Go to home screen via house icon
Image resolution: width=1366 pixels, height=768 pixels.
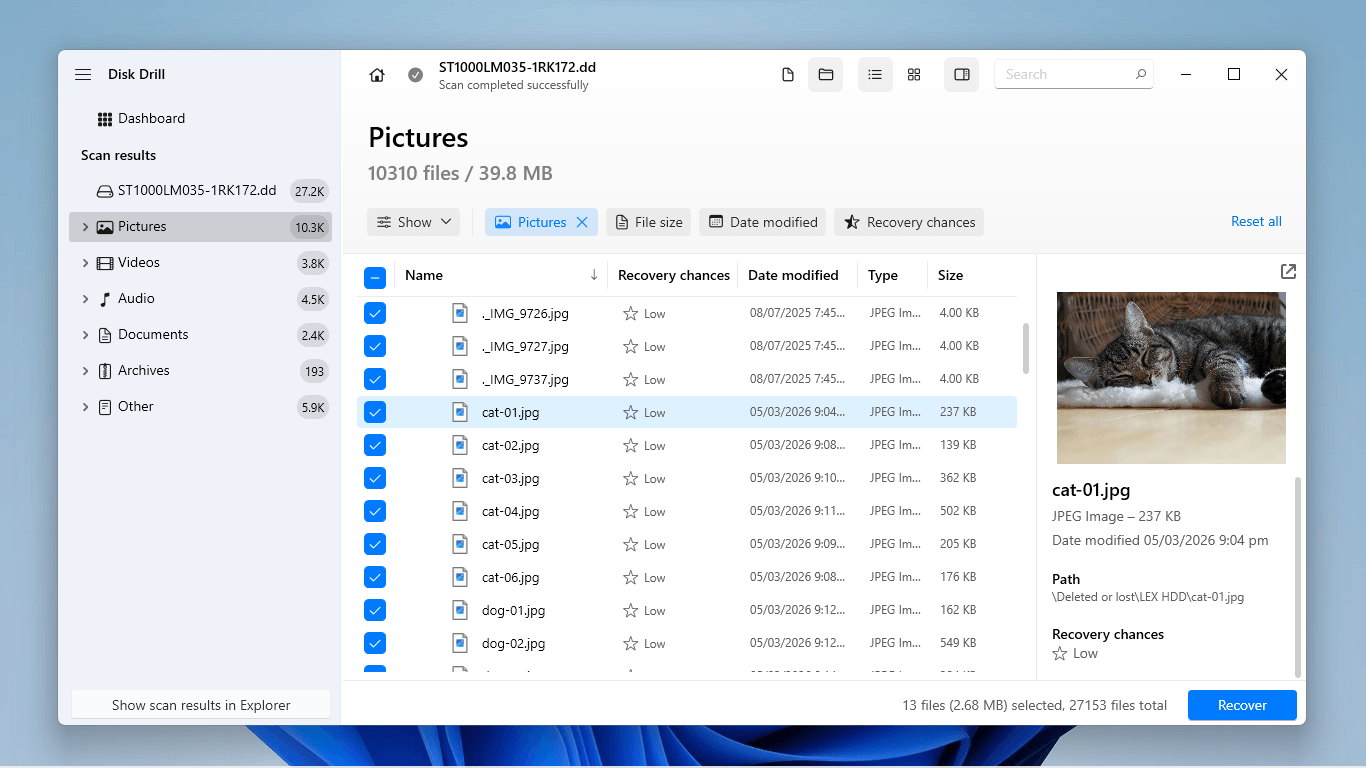(x=377, y=75)
